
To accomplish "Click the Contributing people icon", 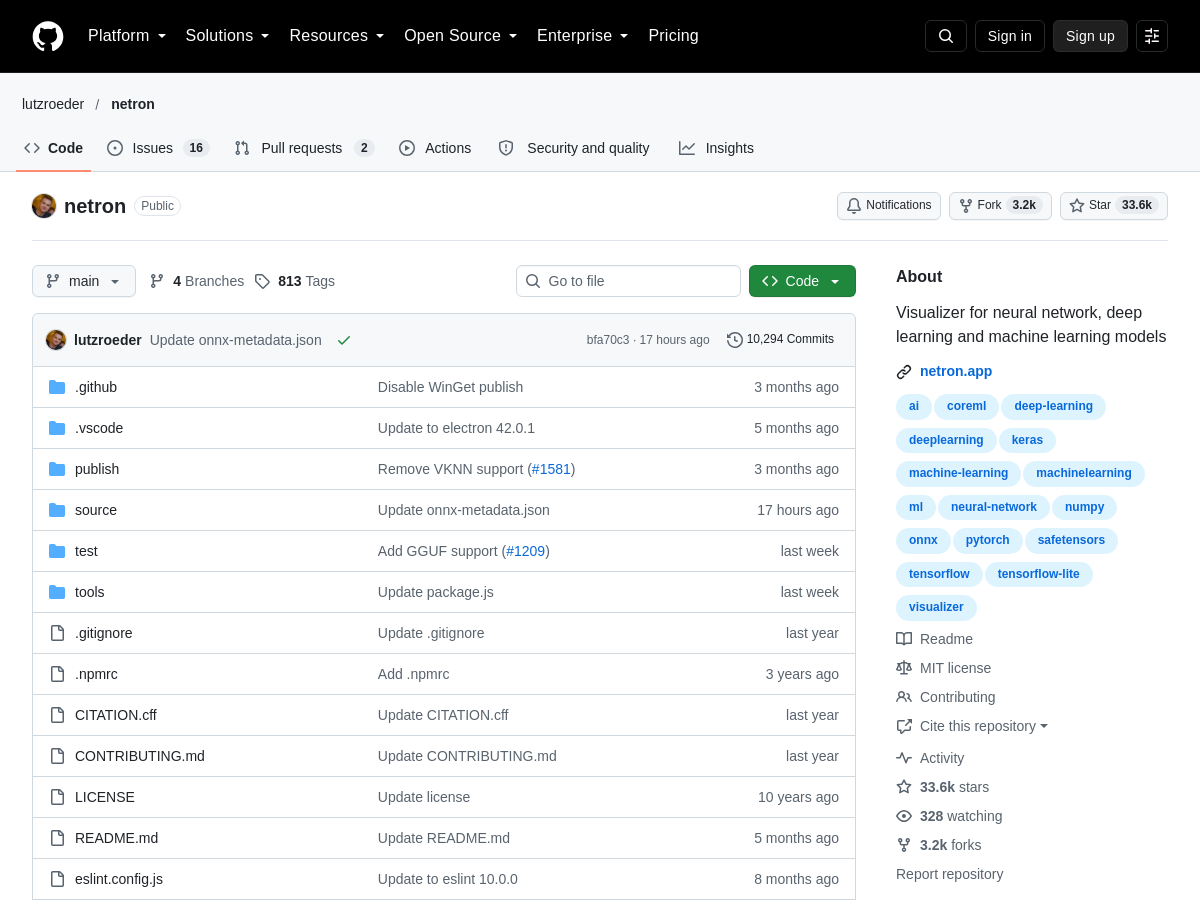I will (904, 697).
